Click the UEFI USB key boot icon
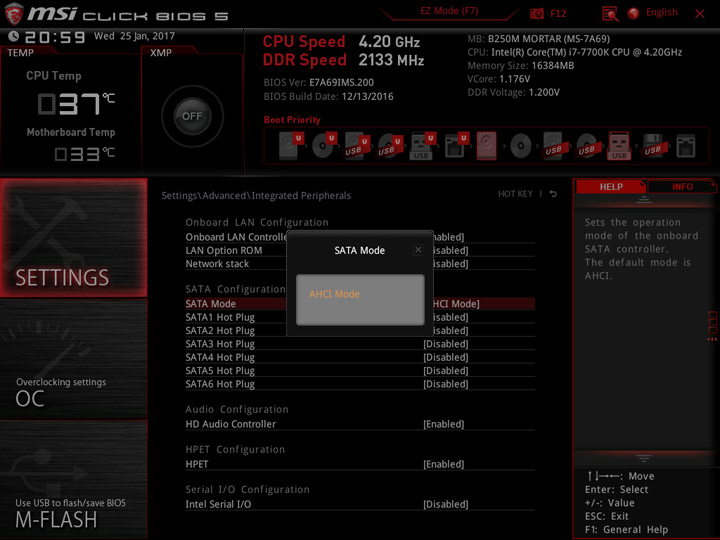This screenshot has height=540, width=720. coord(422,146)
